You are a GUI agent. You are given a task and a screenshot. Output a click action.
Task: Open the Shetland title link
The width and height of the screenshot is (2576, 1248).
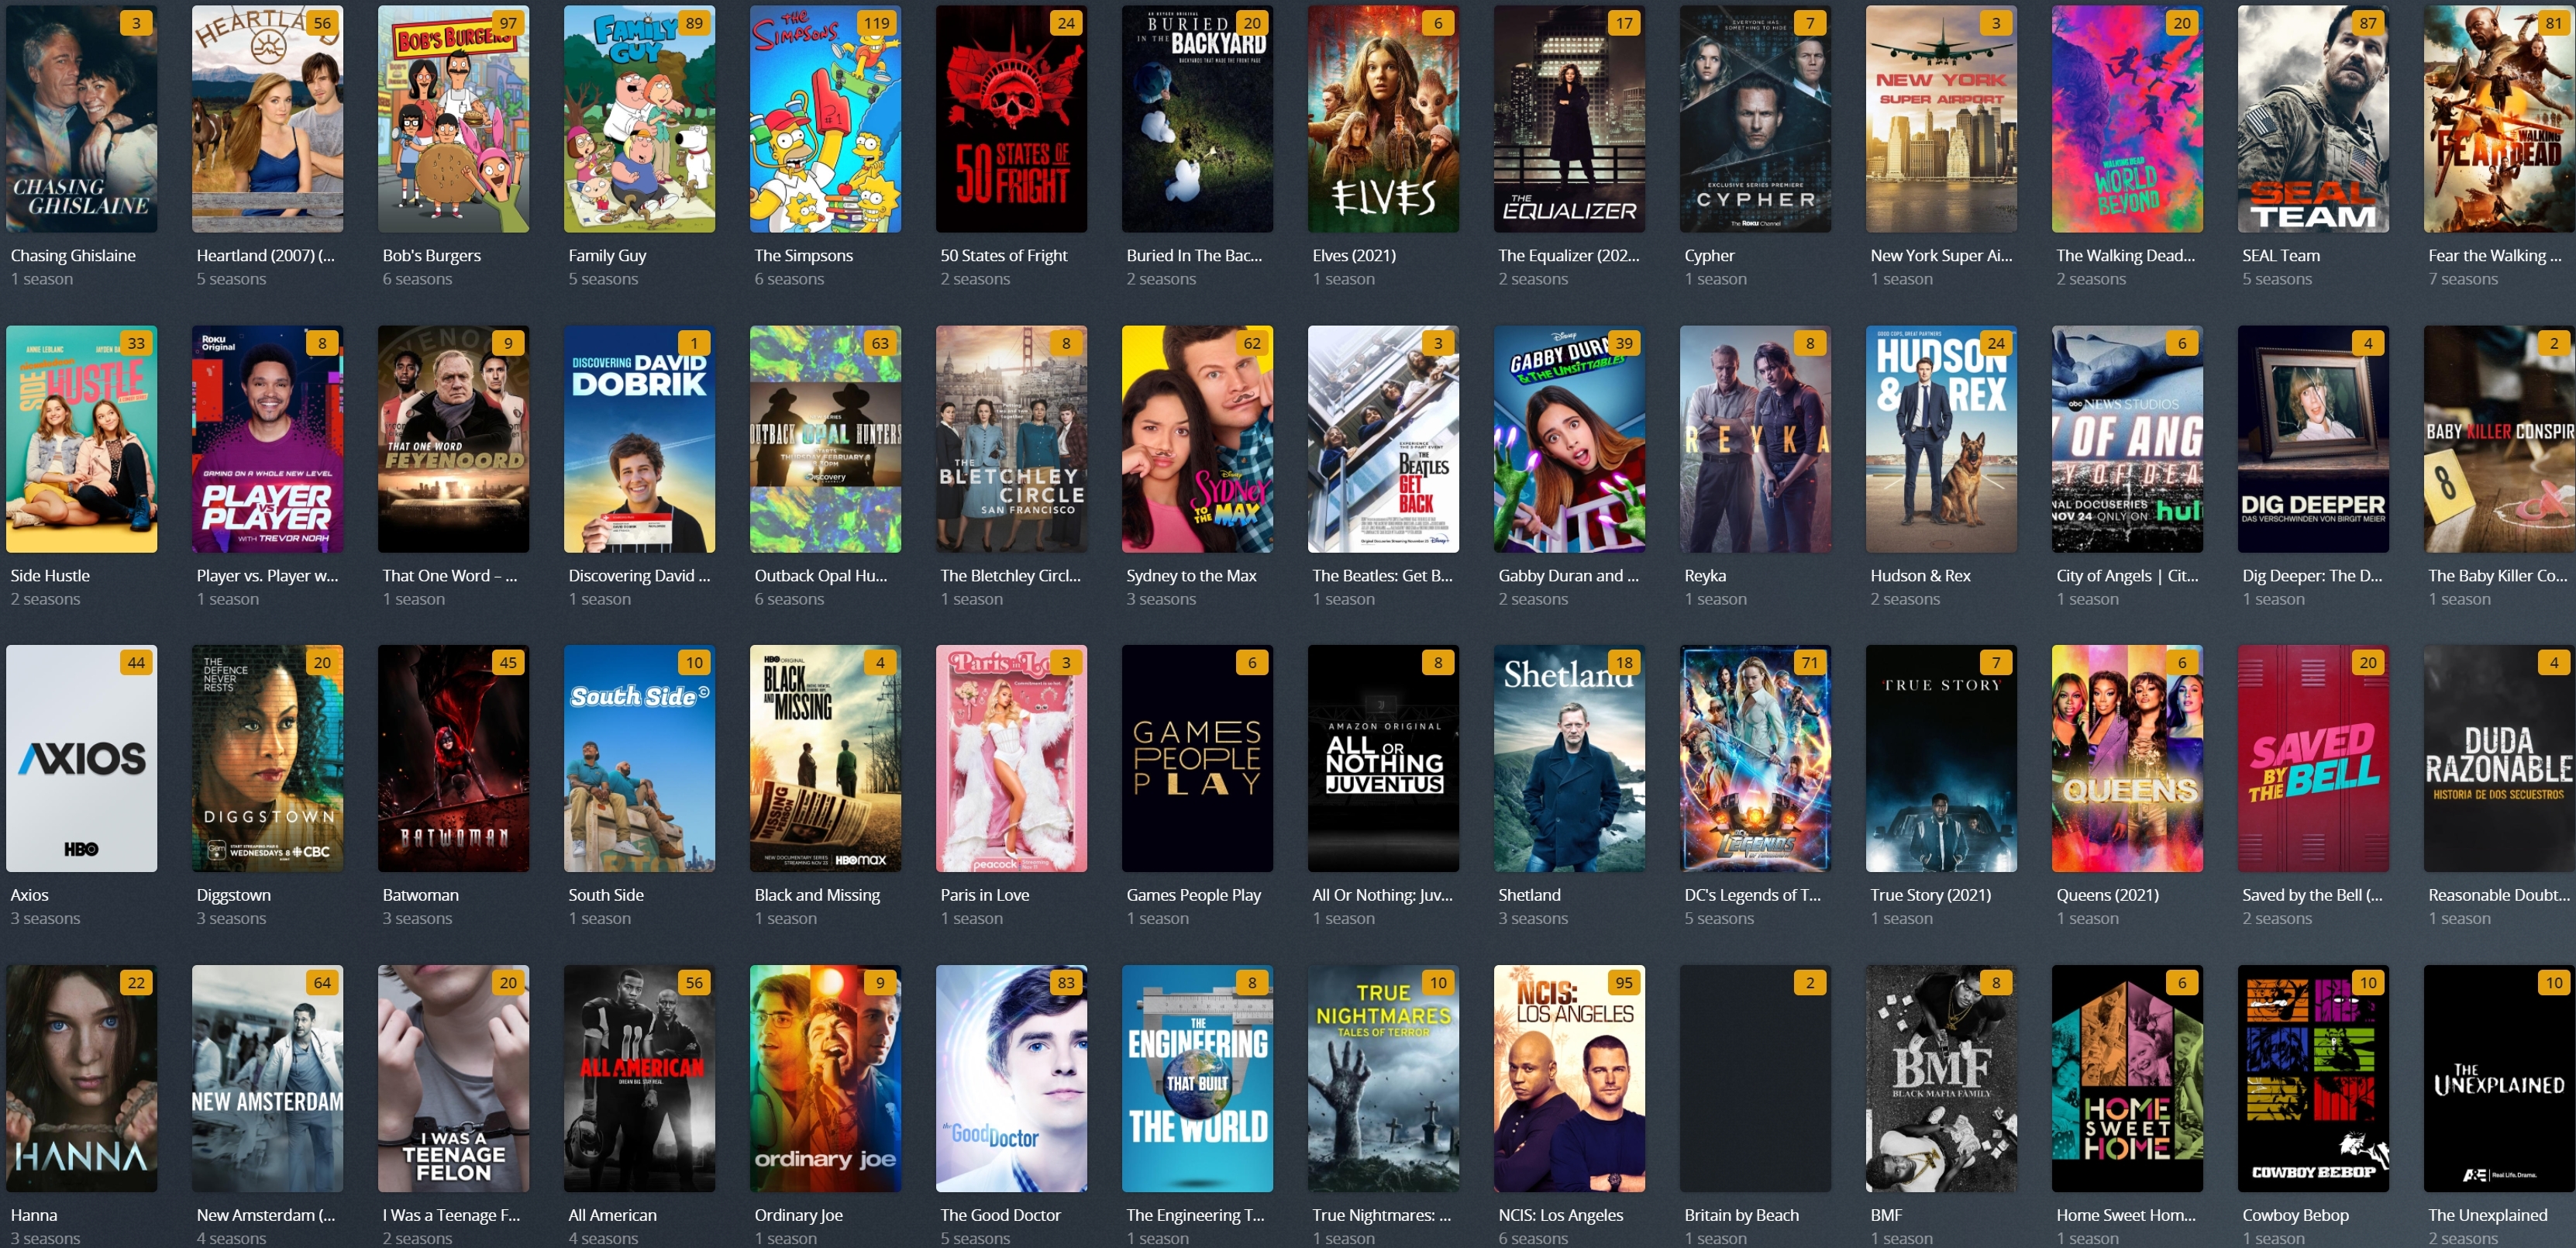[1528, 895]
